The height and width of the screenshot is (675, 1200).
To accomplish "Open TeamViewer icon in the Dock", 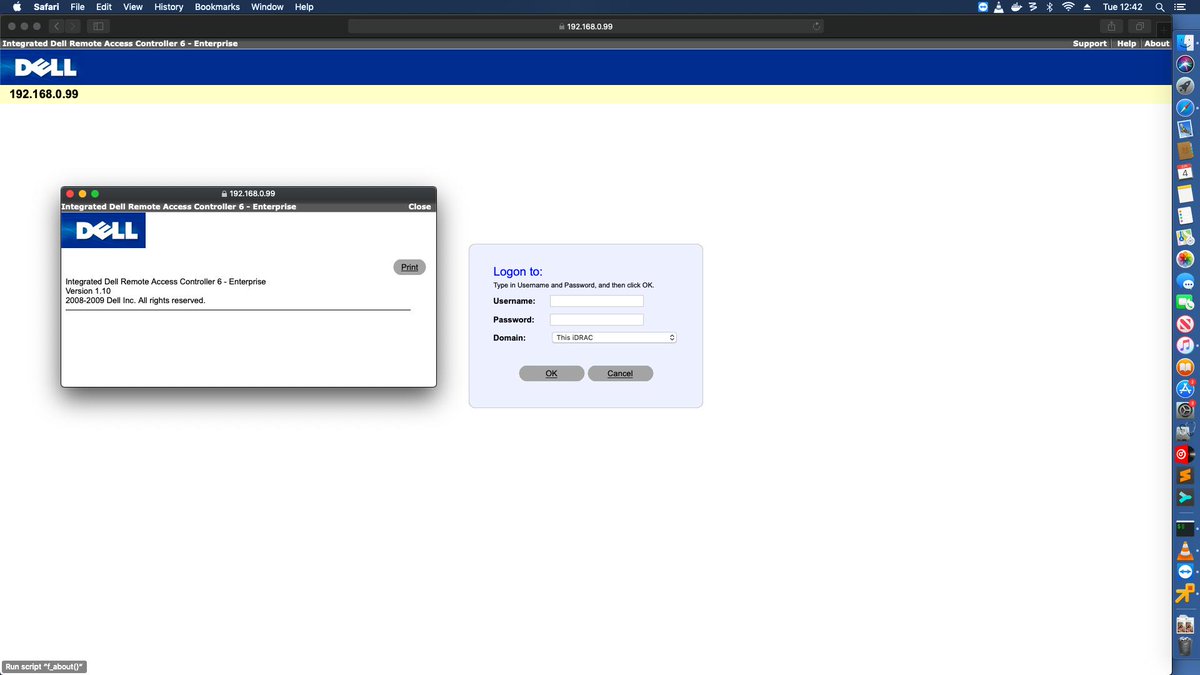I will [x=1185, y=571].
